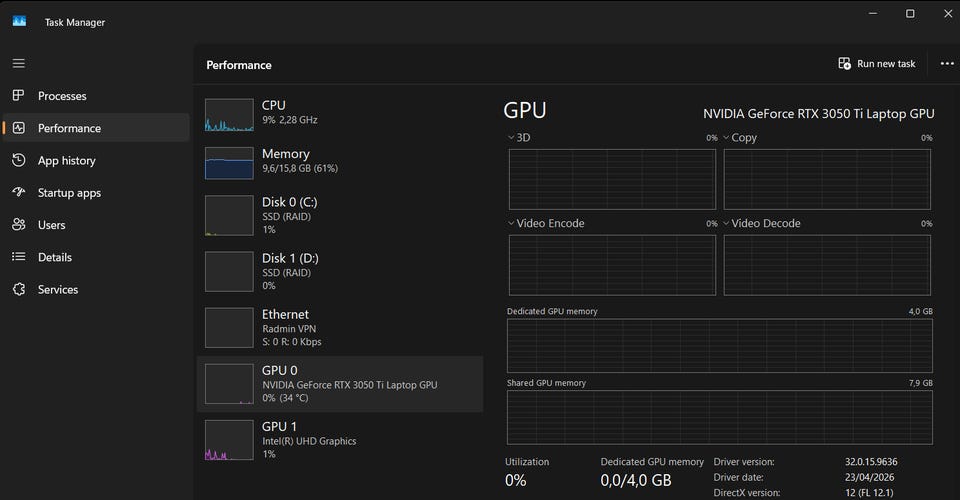Click the 0,0/4,0 GB memory value
Viewport: 960px width, 500px height.
636,480
